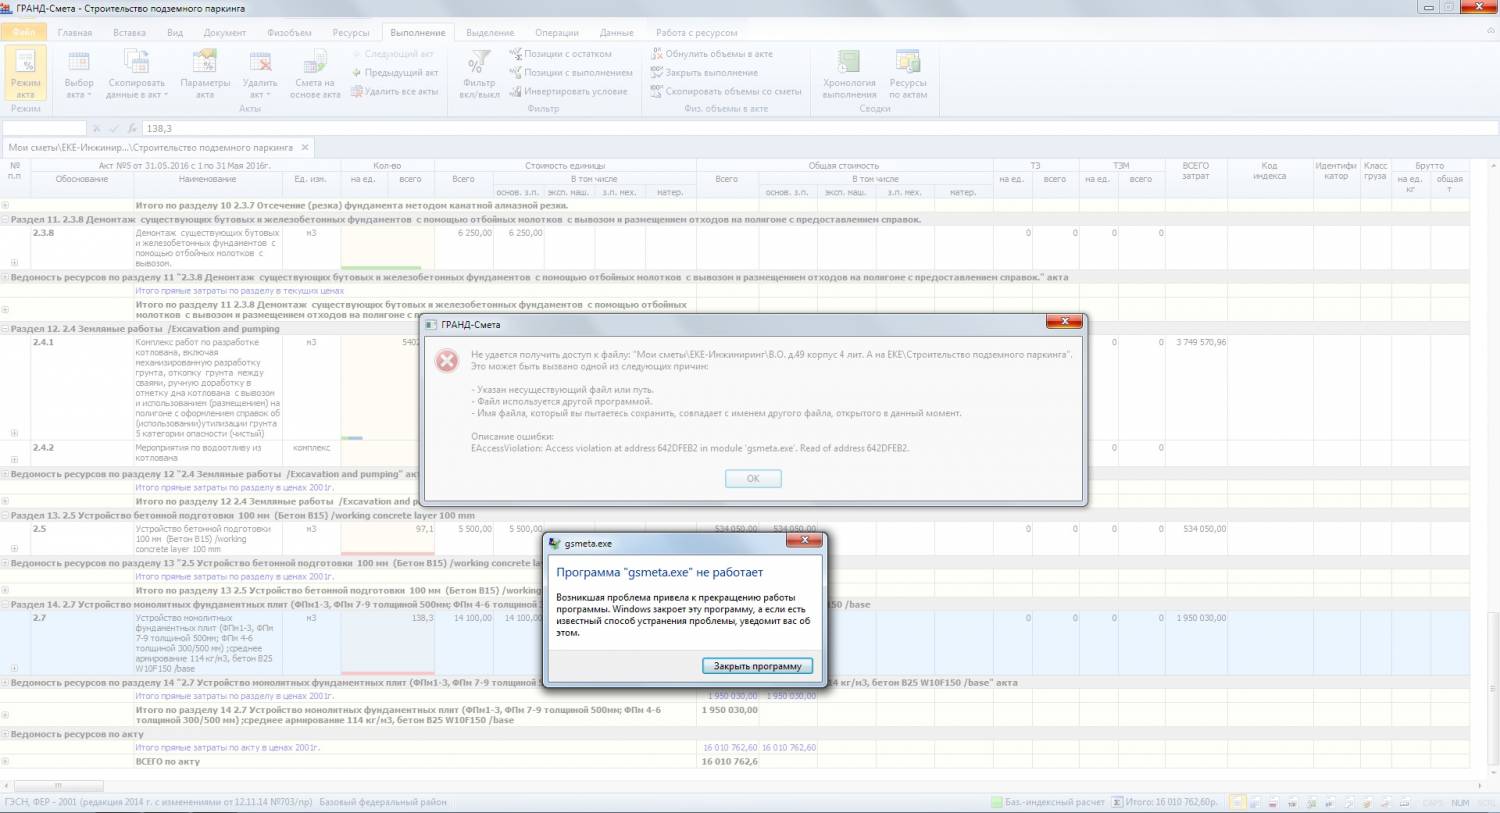Accept the formula bar entry with the checkmark icon
Screen dimensions: 1500x813
tap(114, 129)
